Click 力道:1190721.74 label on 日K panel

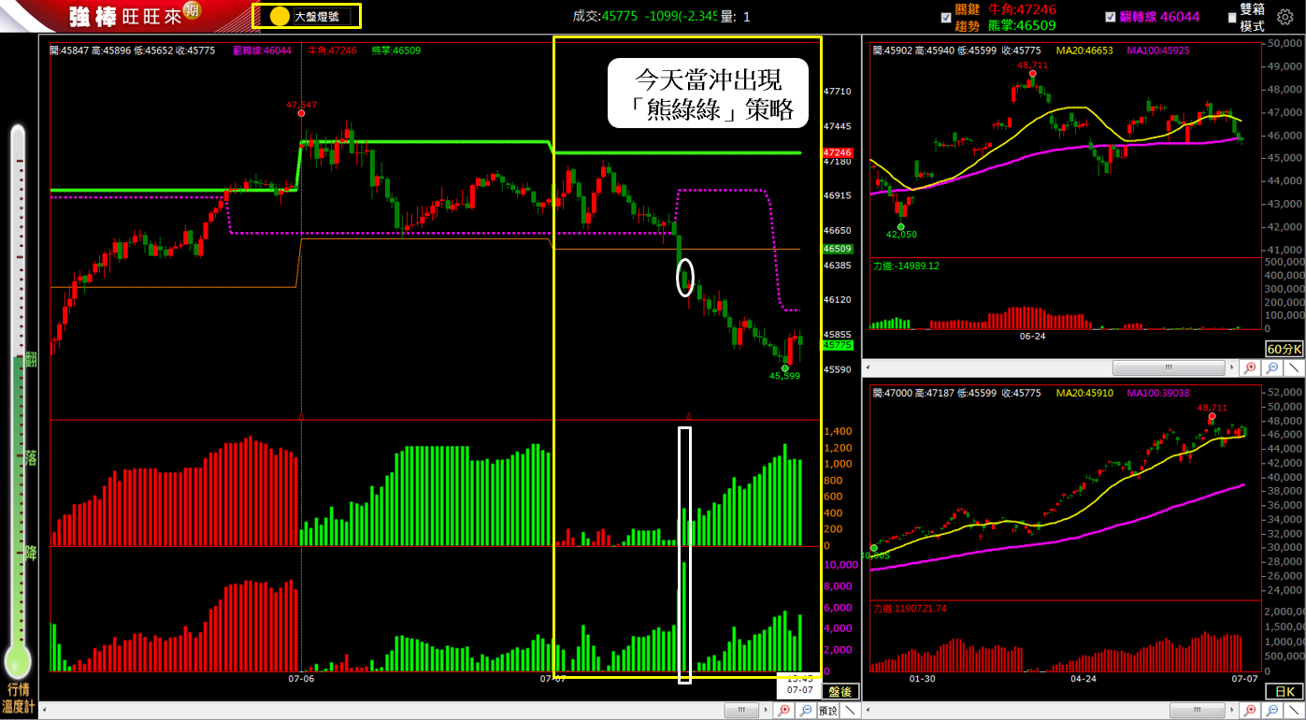point(912,608)
